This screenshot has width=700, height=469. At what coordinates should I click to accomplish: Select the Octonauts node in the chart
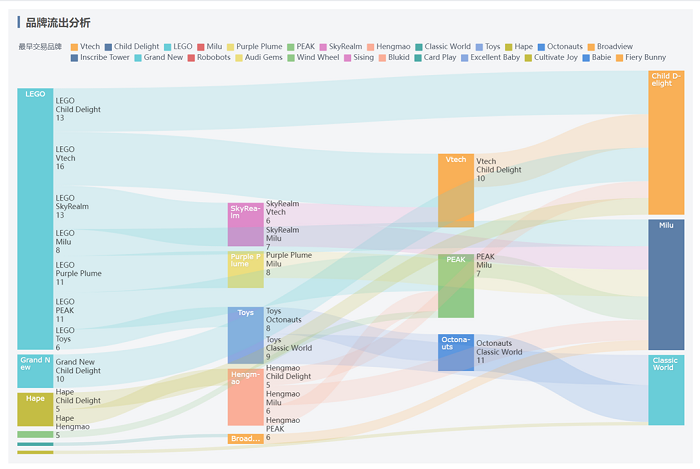tap(455, 353)
